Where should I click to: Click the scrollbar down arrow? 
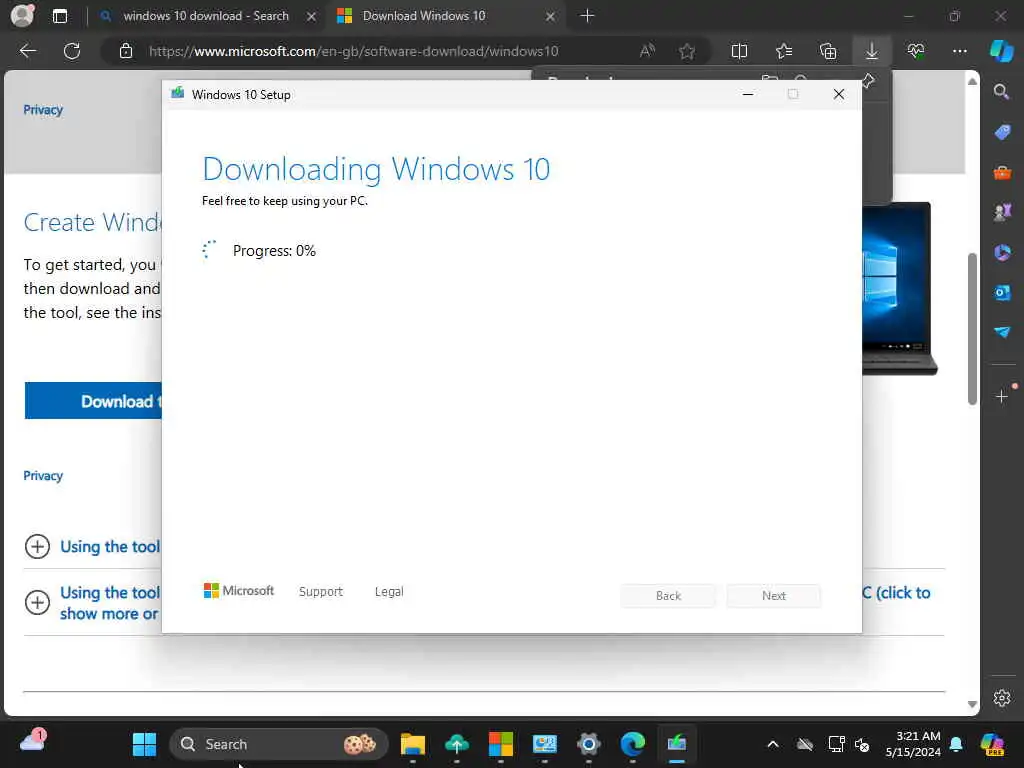tap(972, 704)
